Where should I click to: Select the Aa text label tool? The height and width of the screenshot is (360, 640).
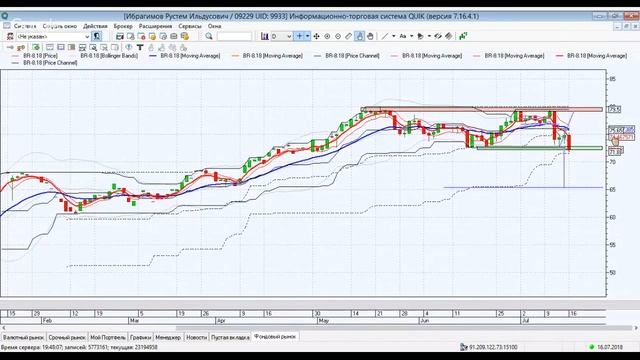pyautogui.click(x=403, y=36)
